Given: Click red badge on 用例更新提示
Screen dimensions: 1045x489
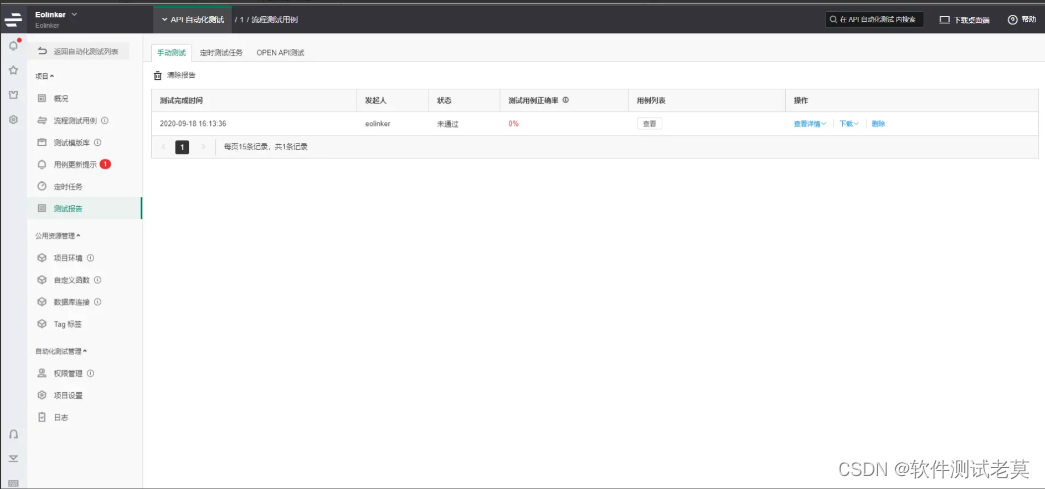Looking at the screenshot, I should coord(105,164).
